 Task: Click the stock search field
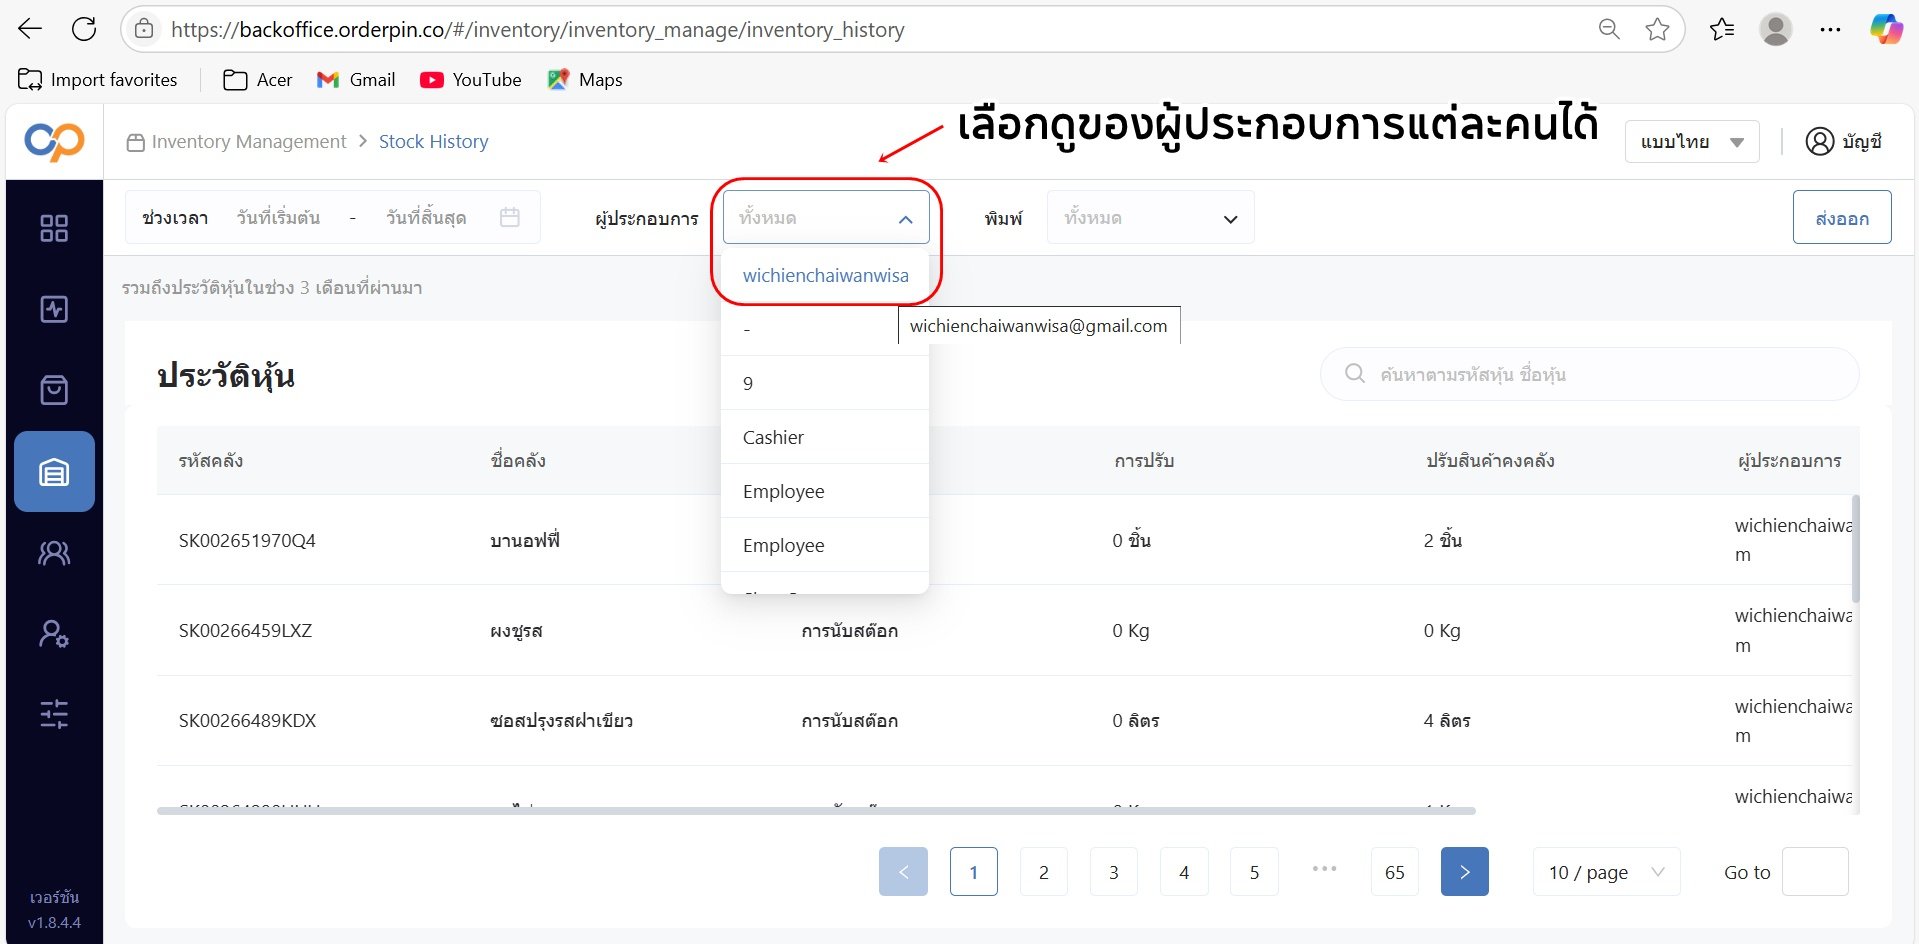point(1590,374)
